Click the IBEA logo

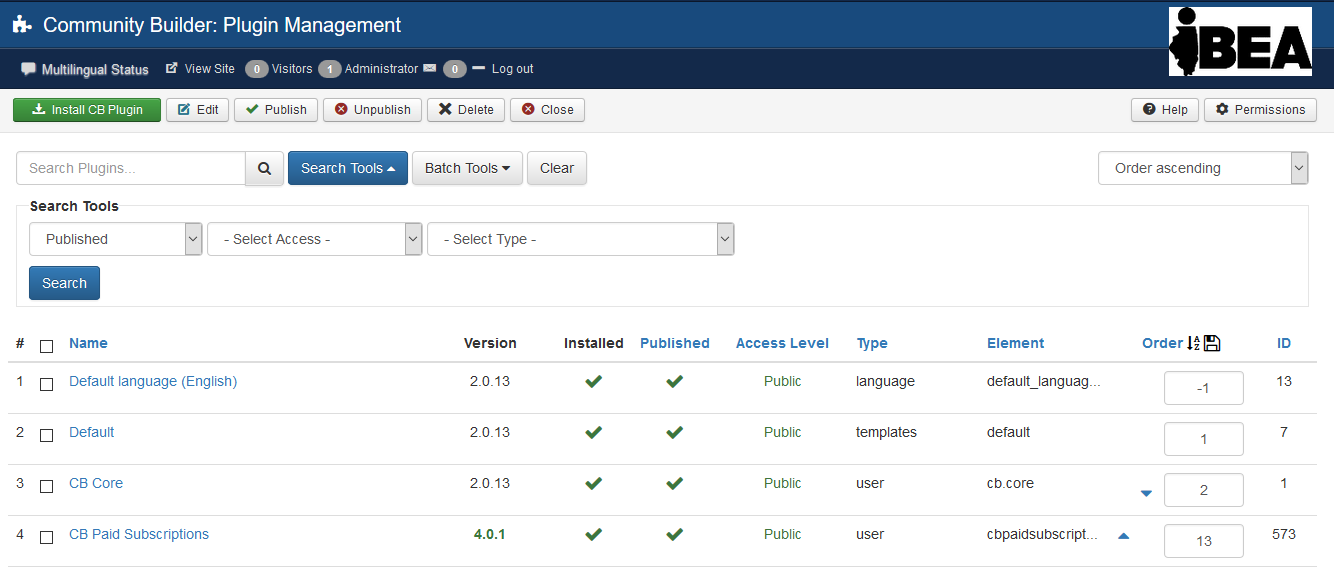click(1240, 41)
